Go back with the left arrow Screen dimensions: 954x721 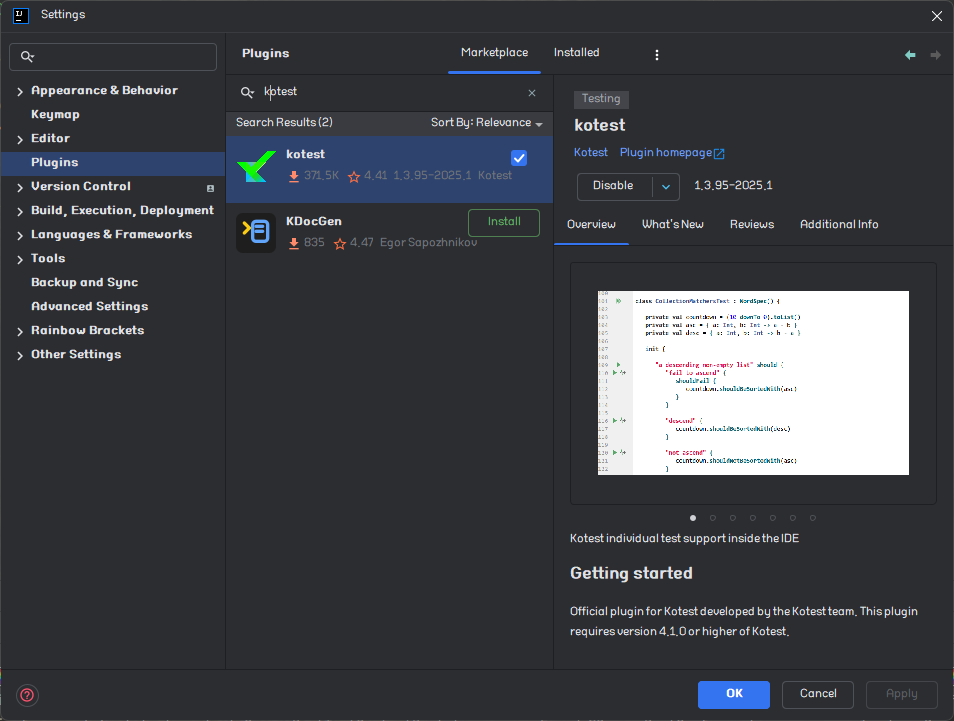click(x=910, y=55)
